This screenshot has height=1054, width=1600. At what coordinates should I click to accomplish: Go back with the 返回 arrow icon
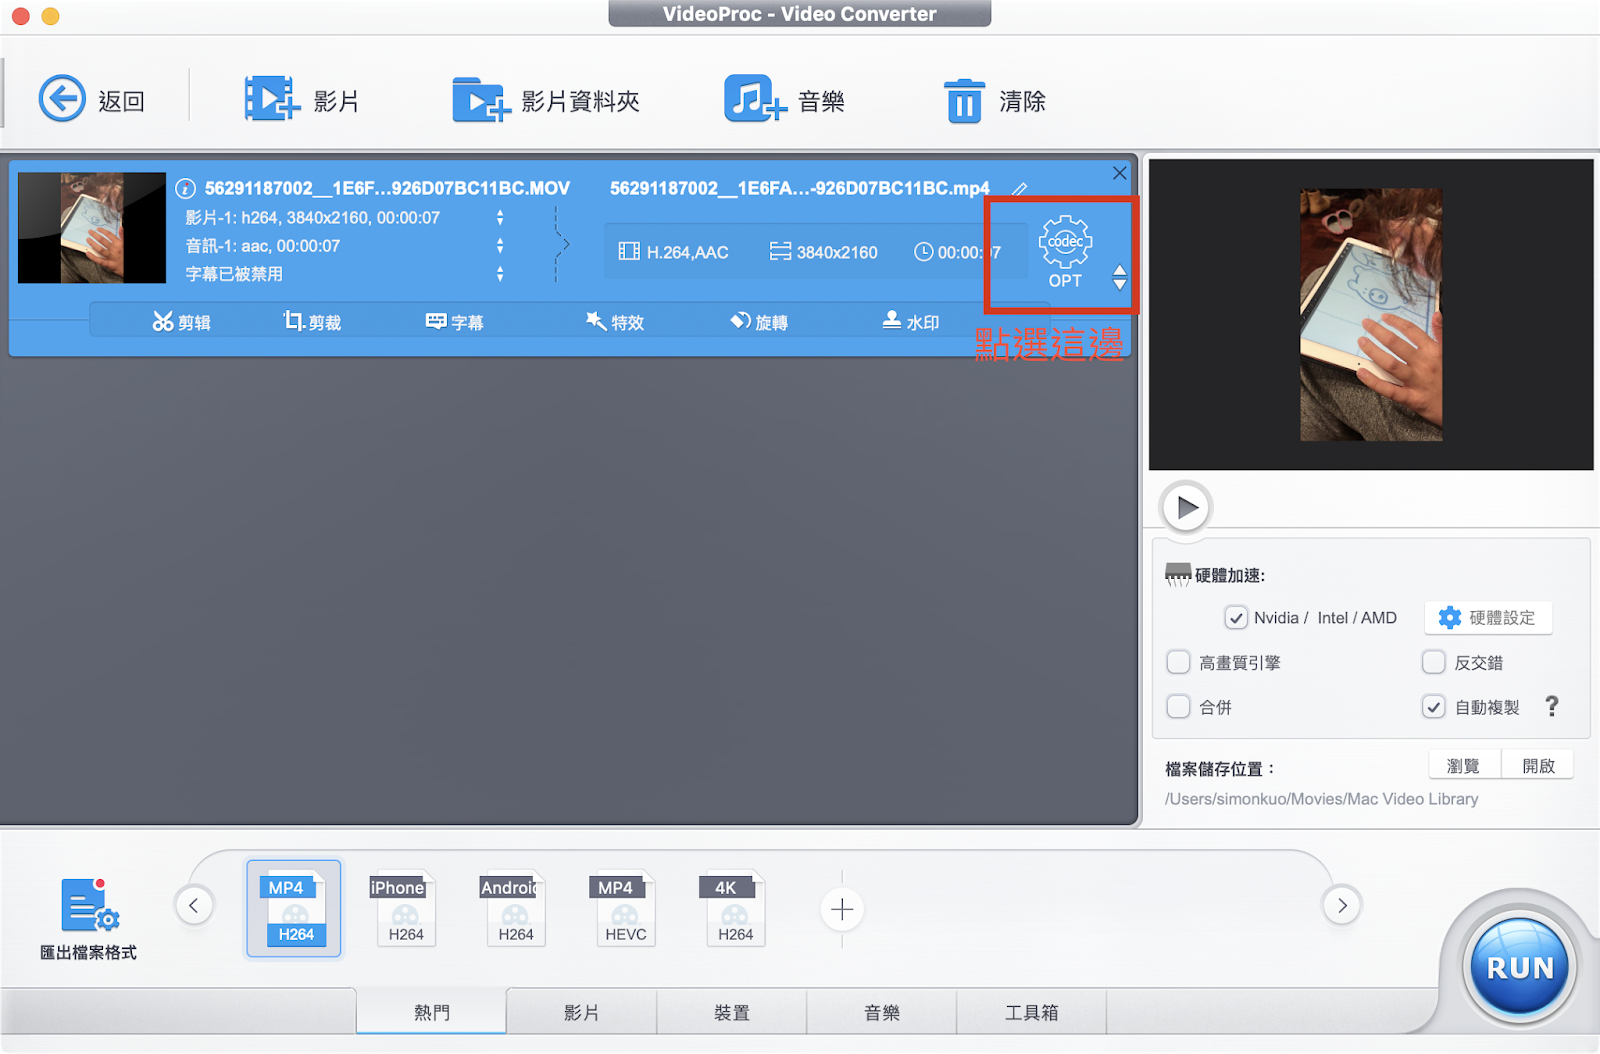pyautogui.click(x=62, y=99)
